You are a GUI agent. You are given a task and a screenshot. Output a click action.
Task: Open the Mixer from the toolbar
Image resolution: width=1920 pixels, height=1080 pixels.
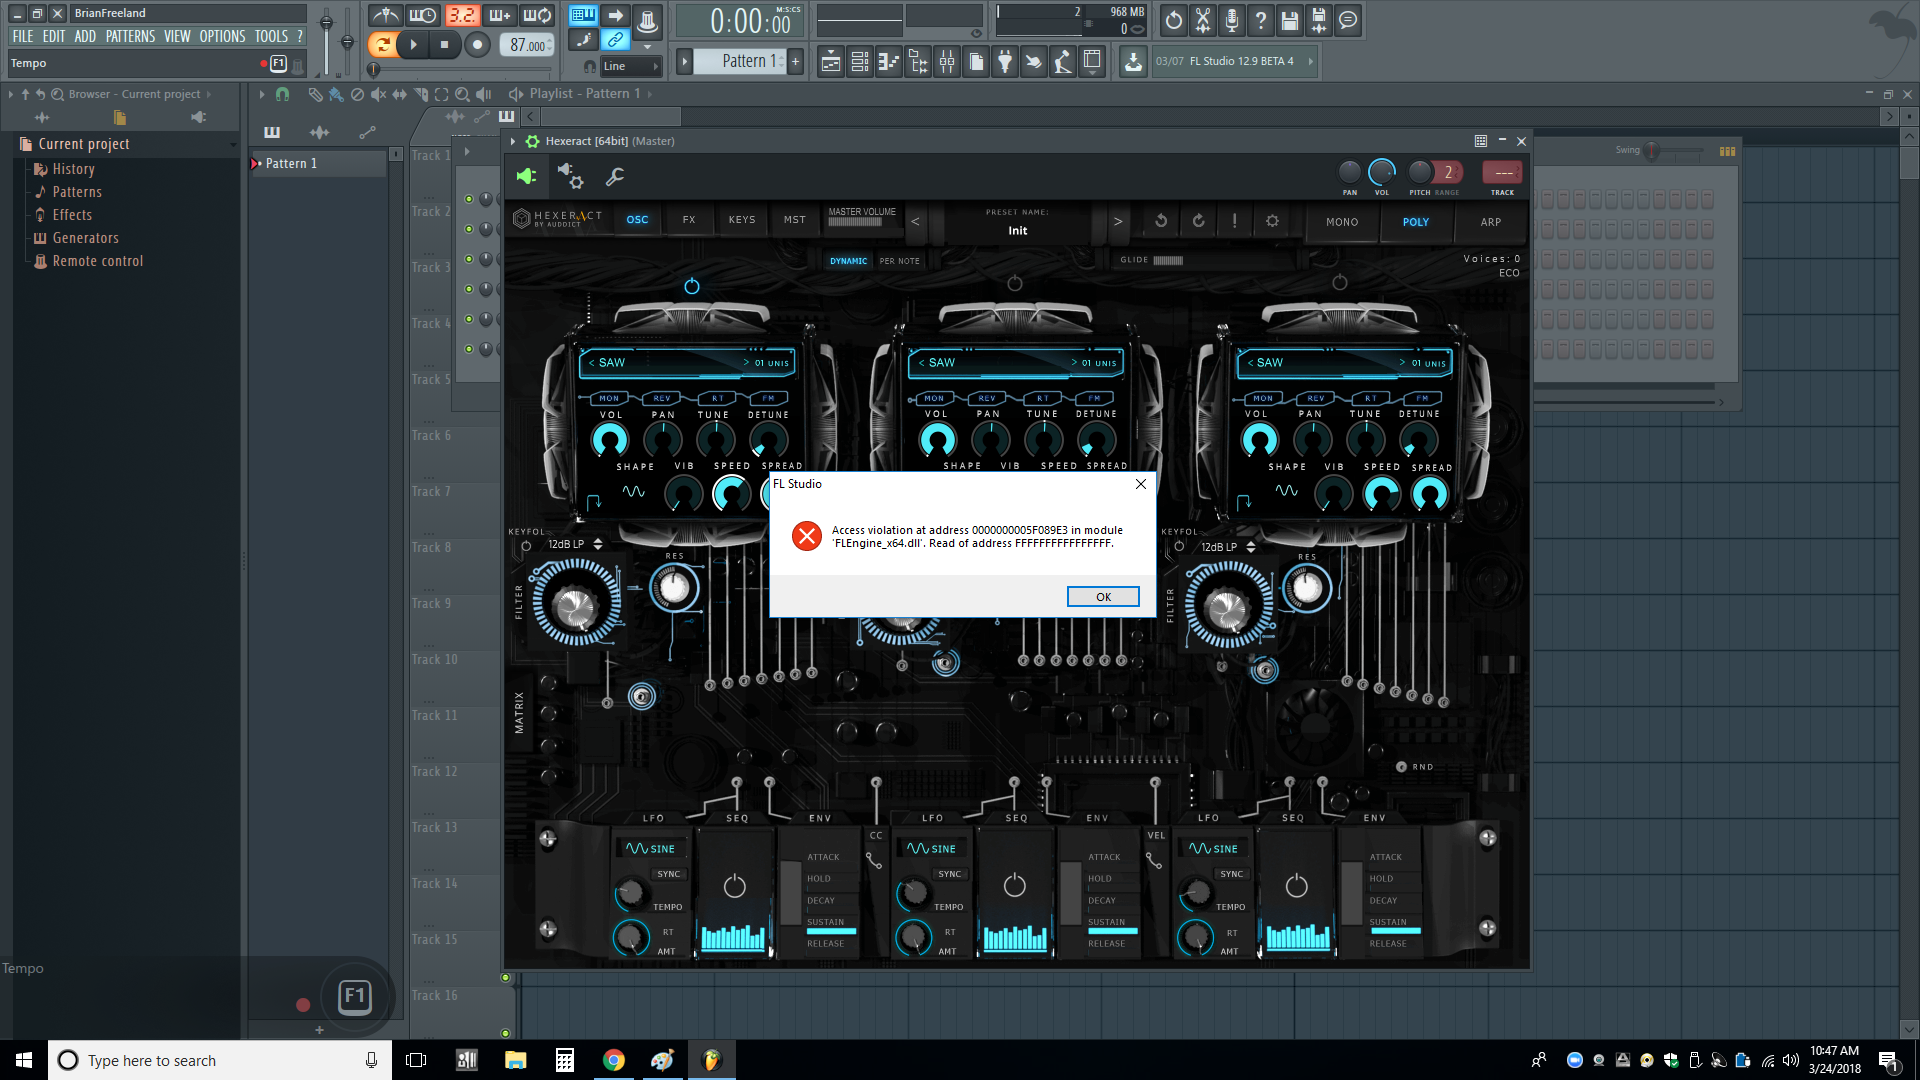[x=946, y=62]
